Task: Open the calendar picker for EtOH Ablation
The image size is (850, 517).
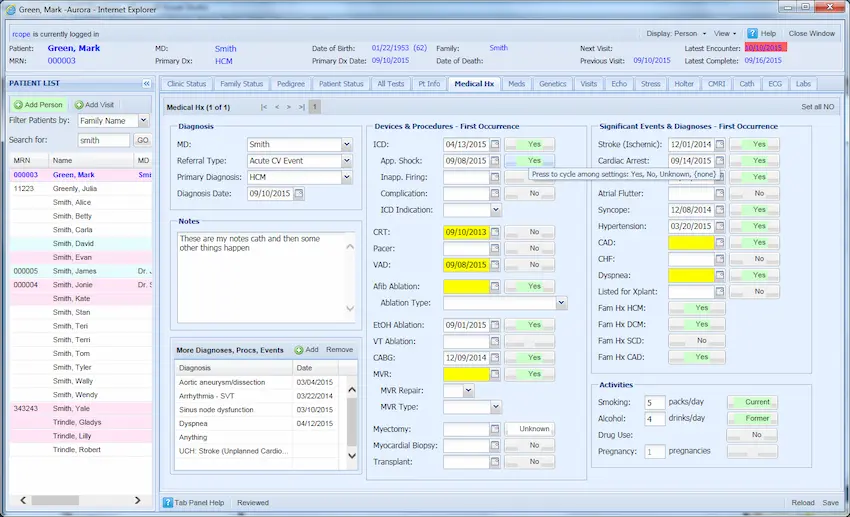Action: [x=495, y=325]
